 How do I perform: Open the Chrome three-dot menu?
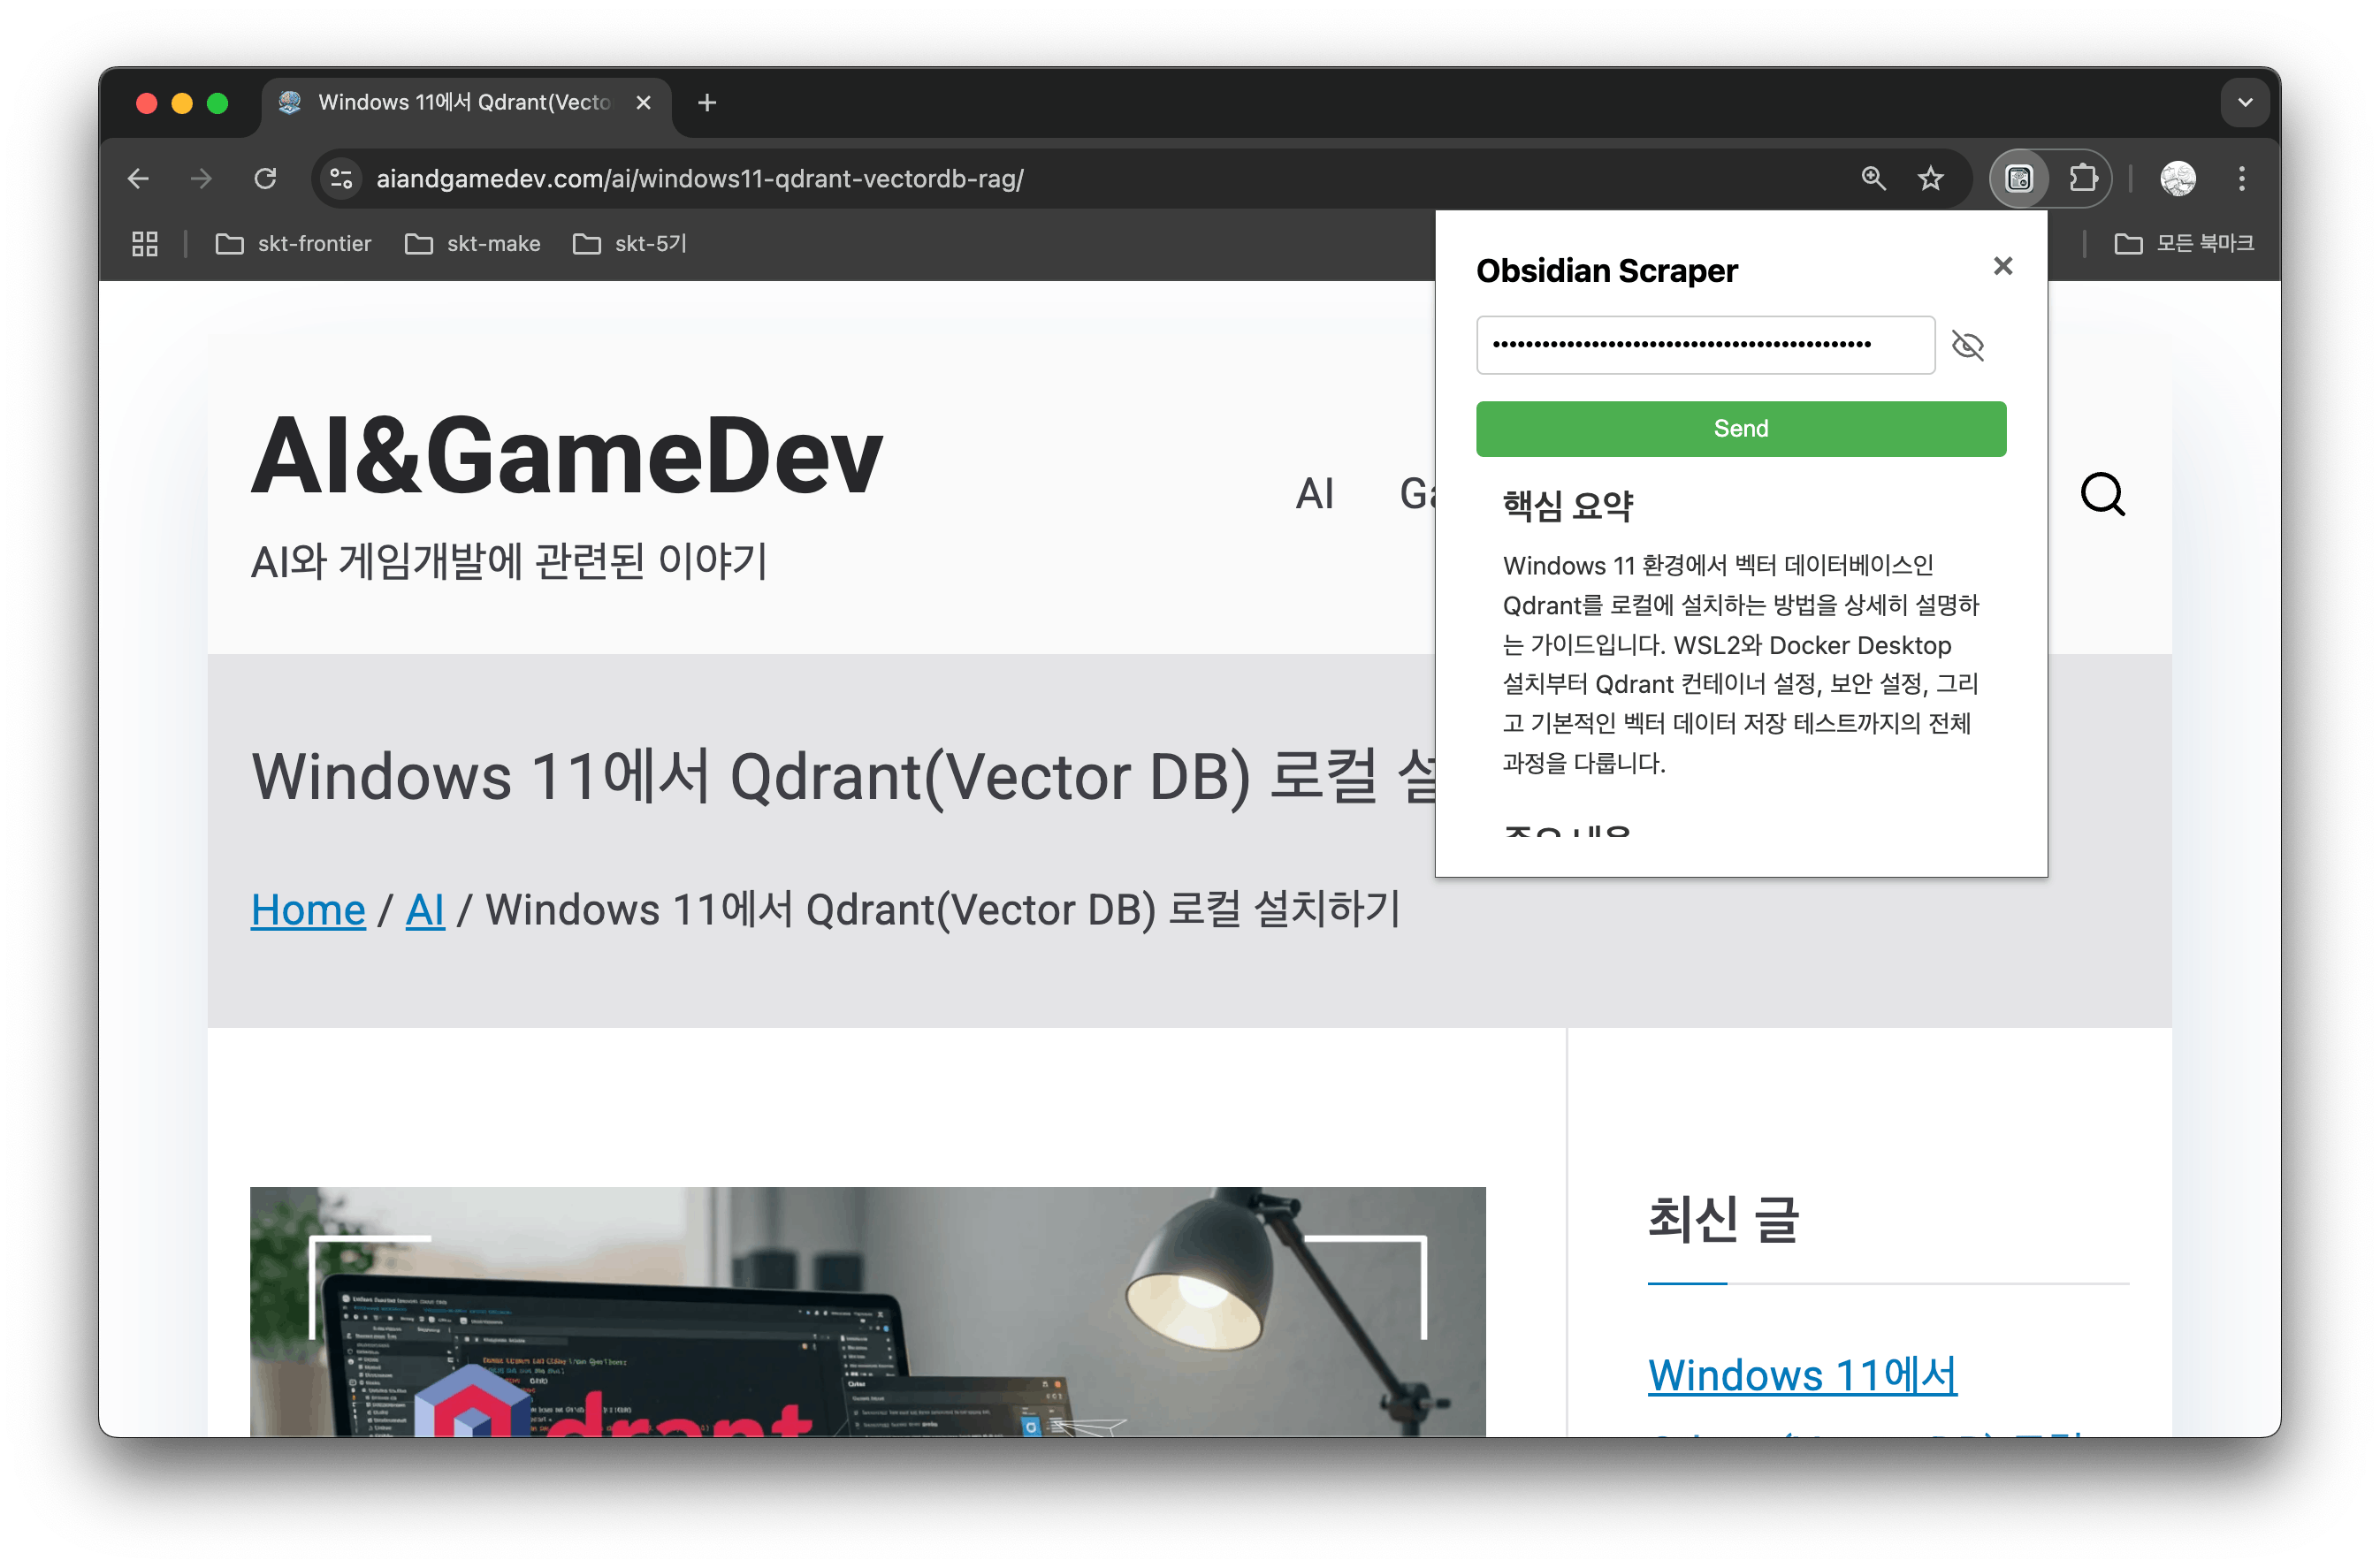click(2242, 179)
